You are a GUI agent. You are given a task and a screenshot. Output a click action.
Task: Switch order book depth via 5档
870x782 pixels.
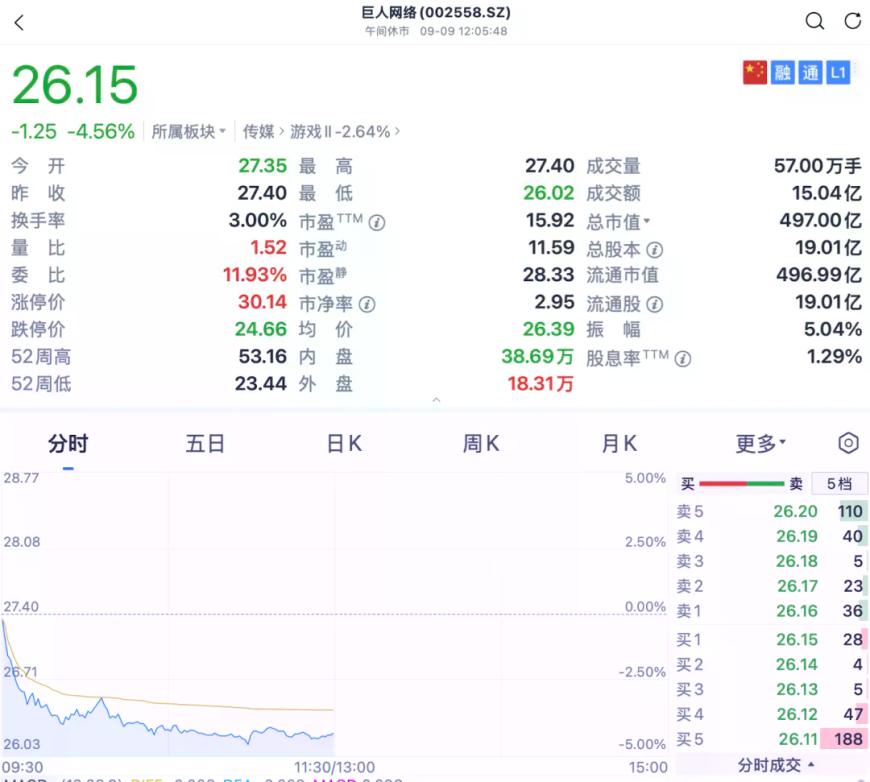(839, 483)
